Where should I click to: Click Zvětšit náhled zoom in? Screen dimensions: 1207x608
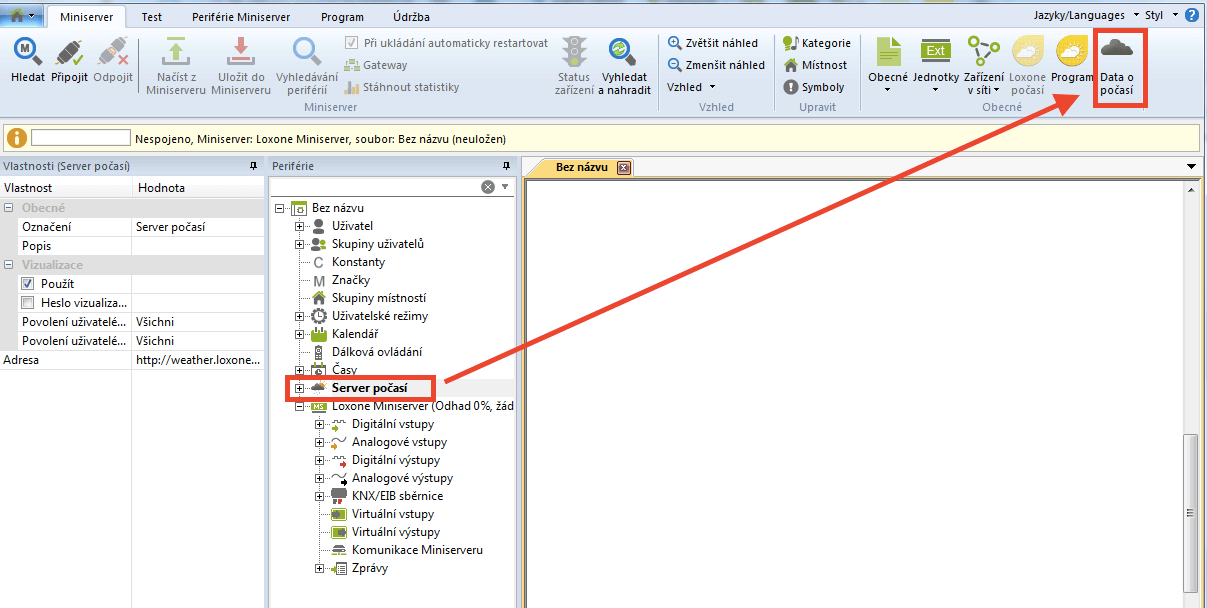click(713, 43)
